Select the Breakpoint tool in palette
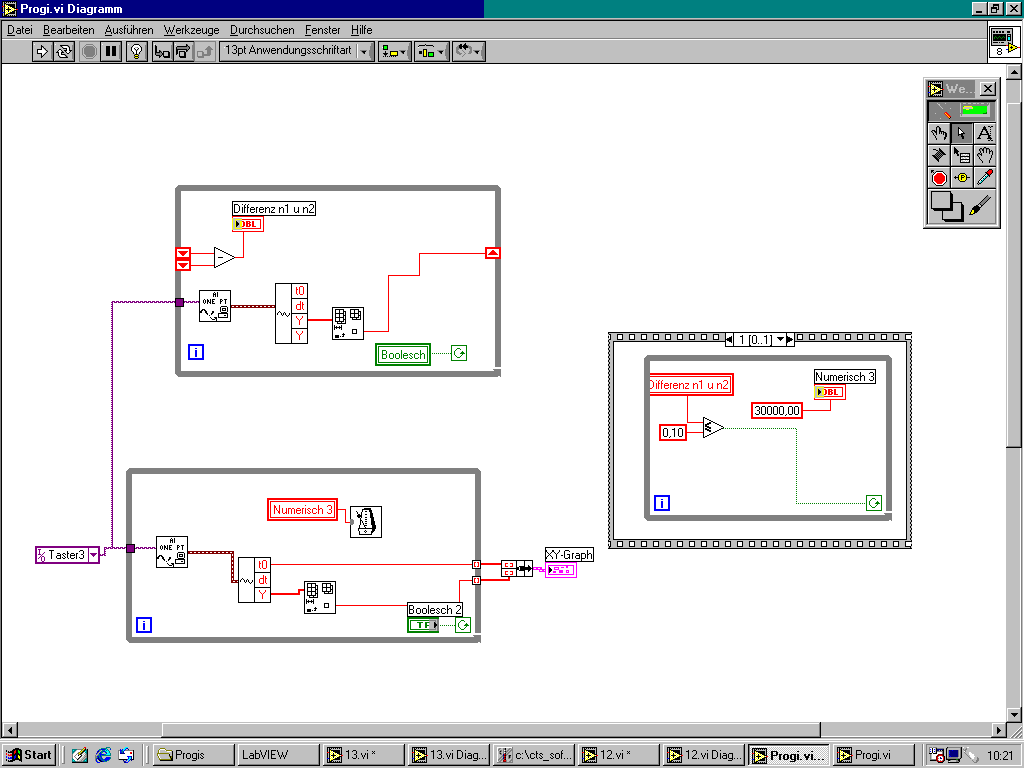 [x=938, y=178]
